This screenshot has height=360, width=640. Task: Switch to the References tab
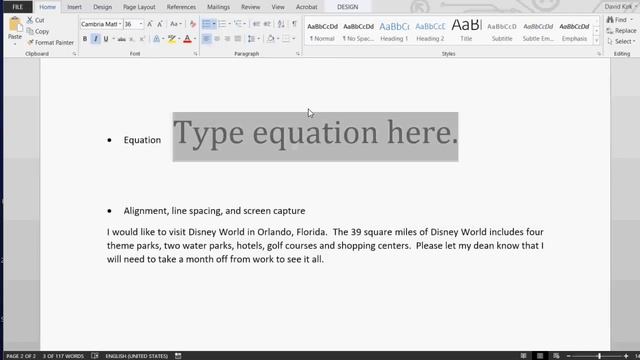click(x=181, y=7)
